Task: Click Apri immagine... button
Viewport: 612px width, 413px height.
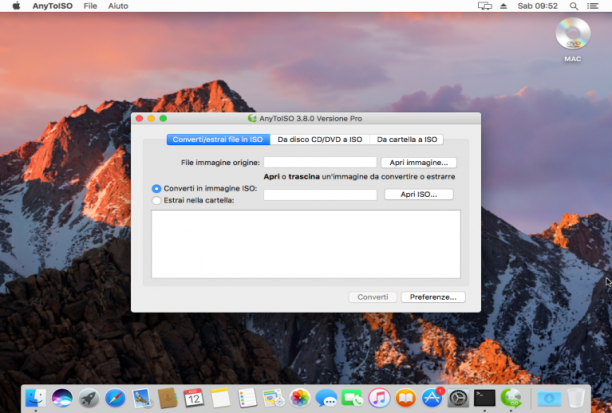Action: (x=418, y=162)
